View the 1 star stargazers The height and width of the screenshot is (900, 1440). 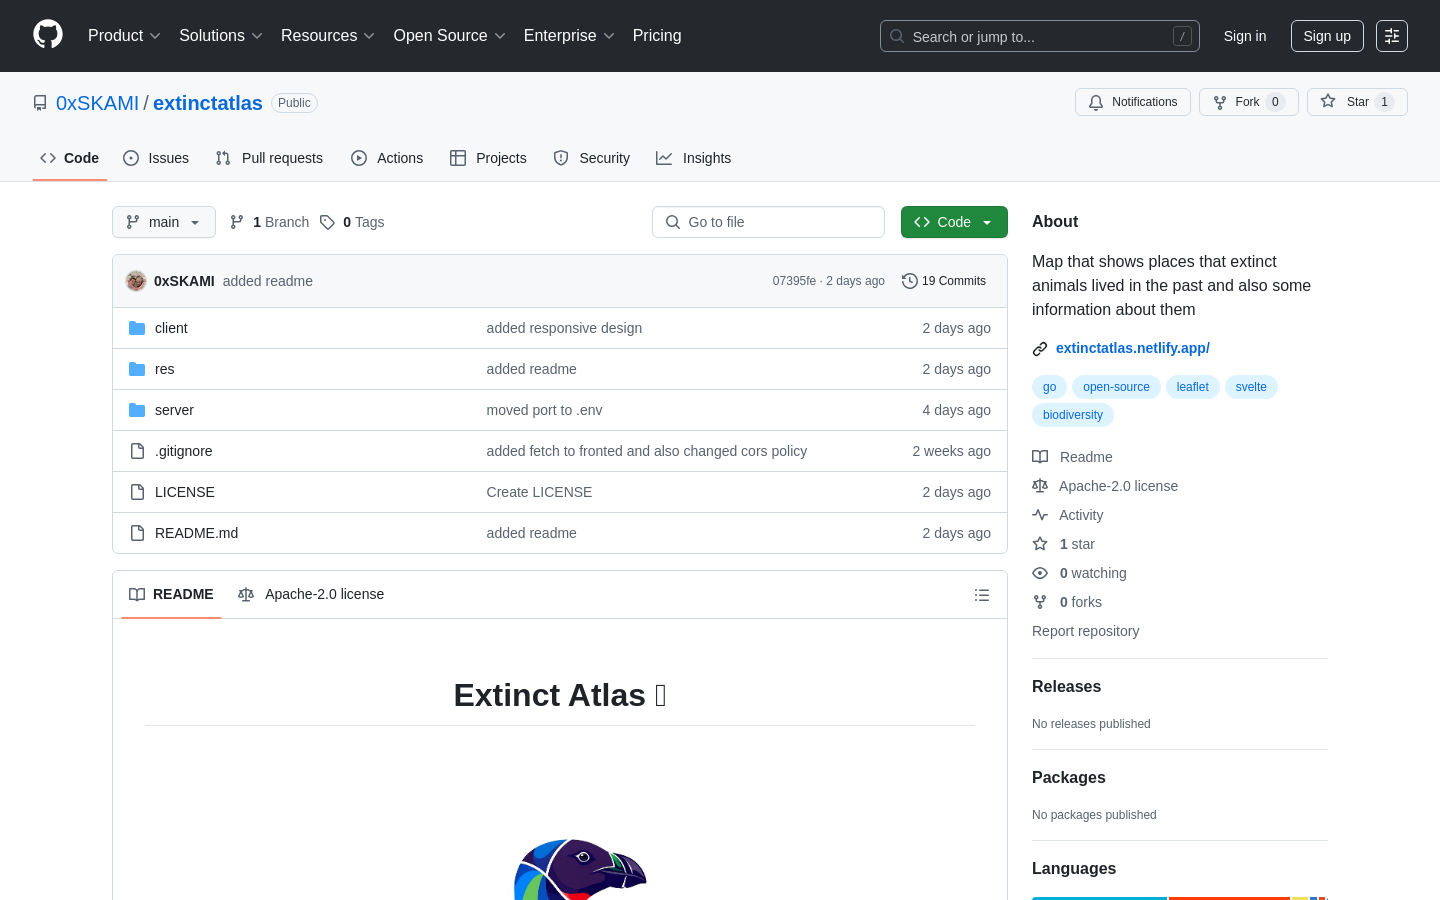point(1064,544)
